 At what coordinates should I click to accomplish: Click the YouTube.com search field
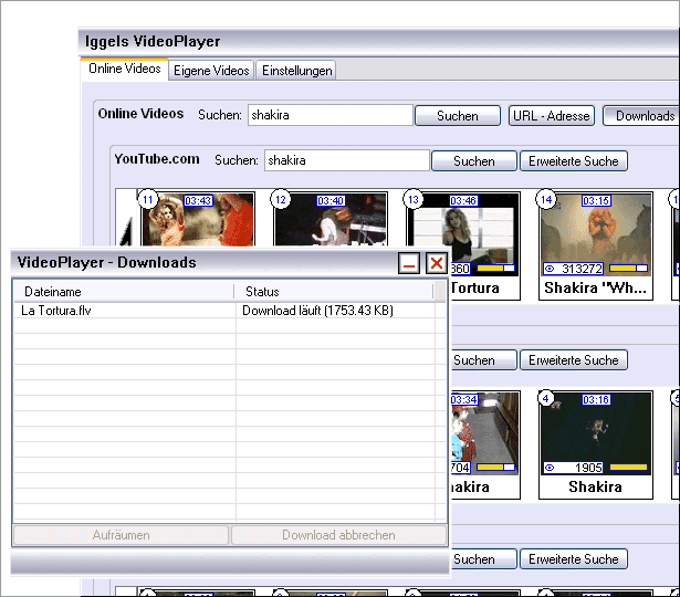pyautogui.click(x=347, y=161)
